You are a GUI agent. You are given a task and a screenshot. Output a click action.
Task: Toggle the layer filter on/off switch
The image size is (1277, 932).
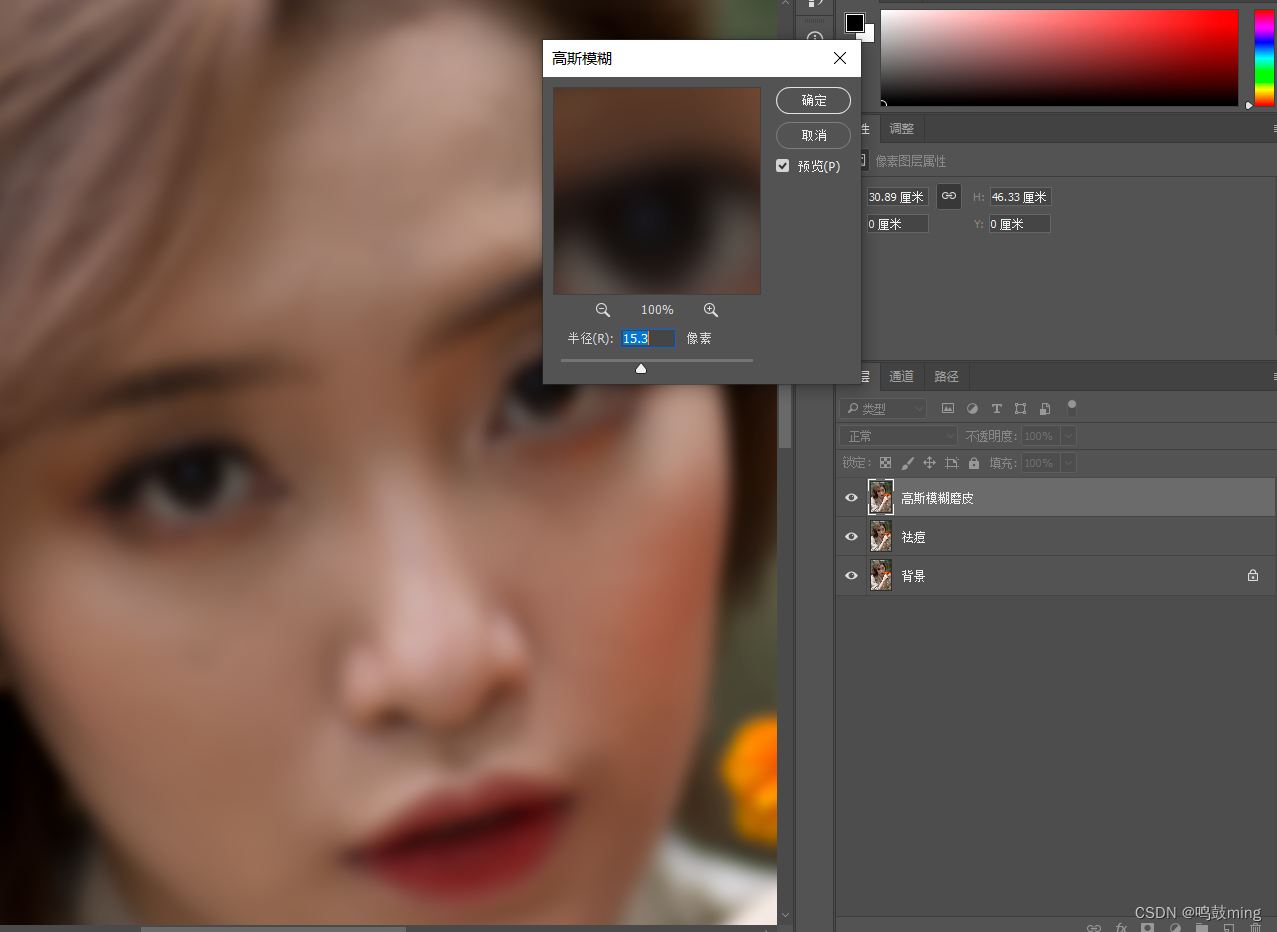click(x=1072, y=407)
